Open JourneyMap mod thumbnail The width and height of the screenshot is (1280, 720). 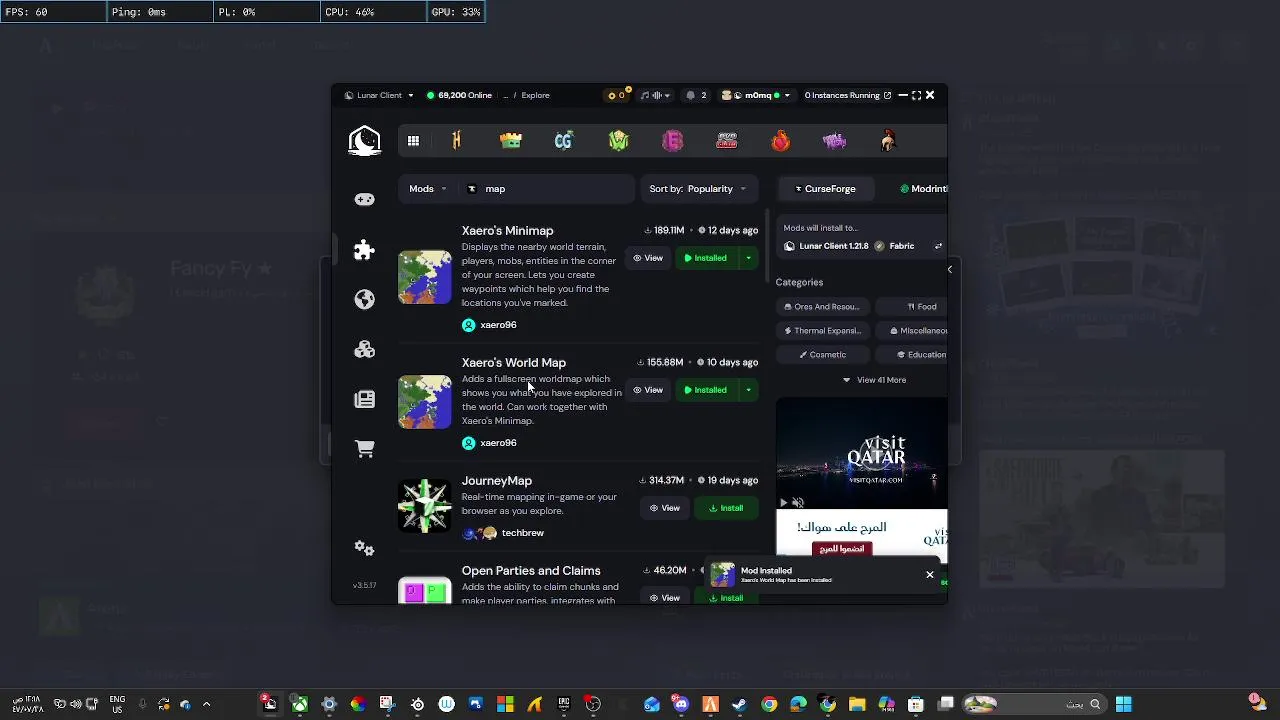(x=425, y=507)
